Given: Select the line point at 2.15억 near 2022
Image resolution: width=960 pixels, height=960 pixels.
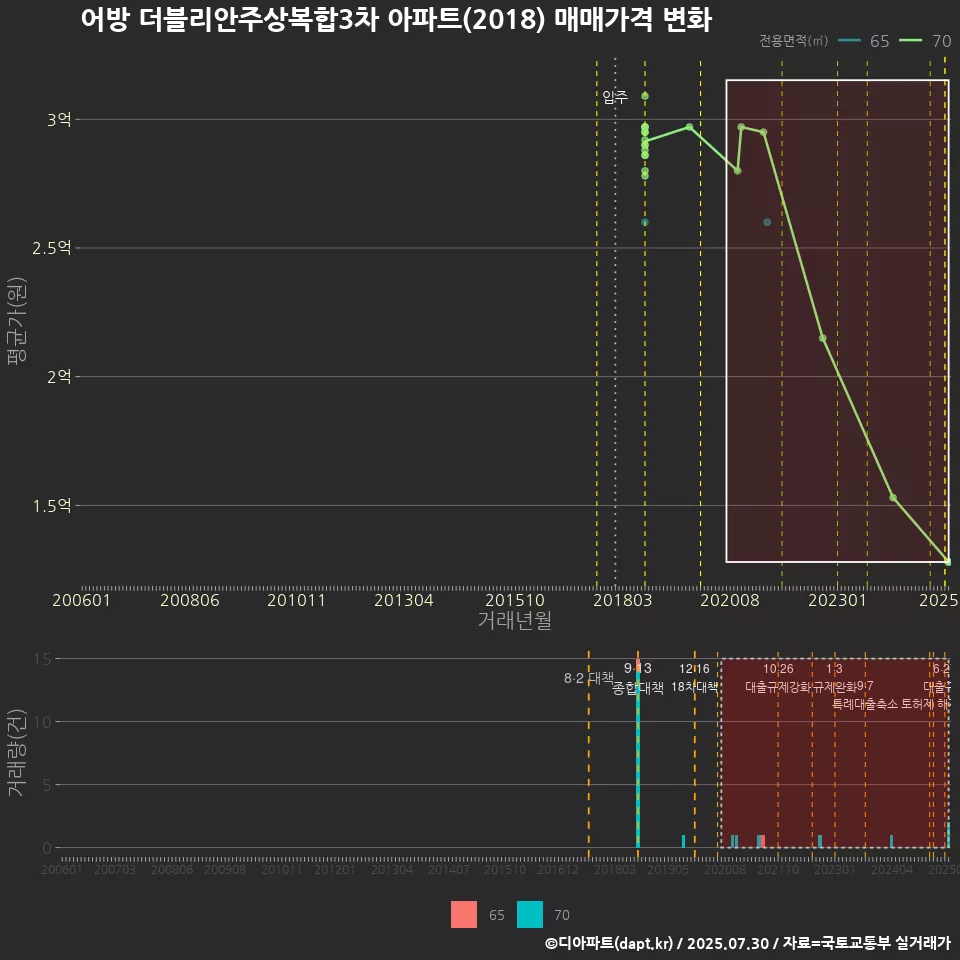Looking at the screenshot, I should (822, 338).
